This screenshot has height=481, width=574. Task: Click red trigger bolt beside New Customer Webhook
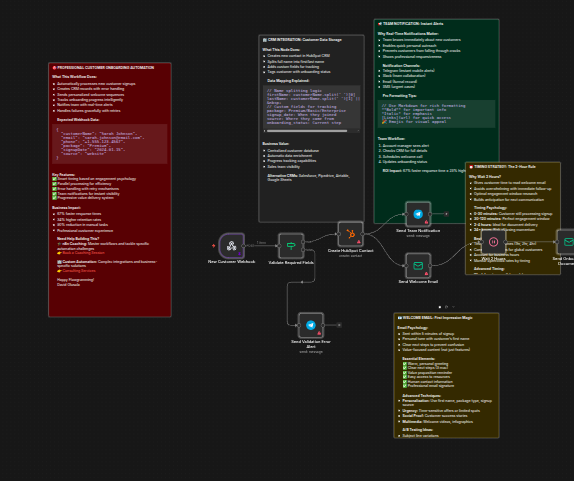213,246
